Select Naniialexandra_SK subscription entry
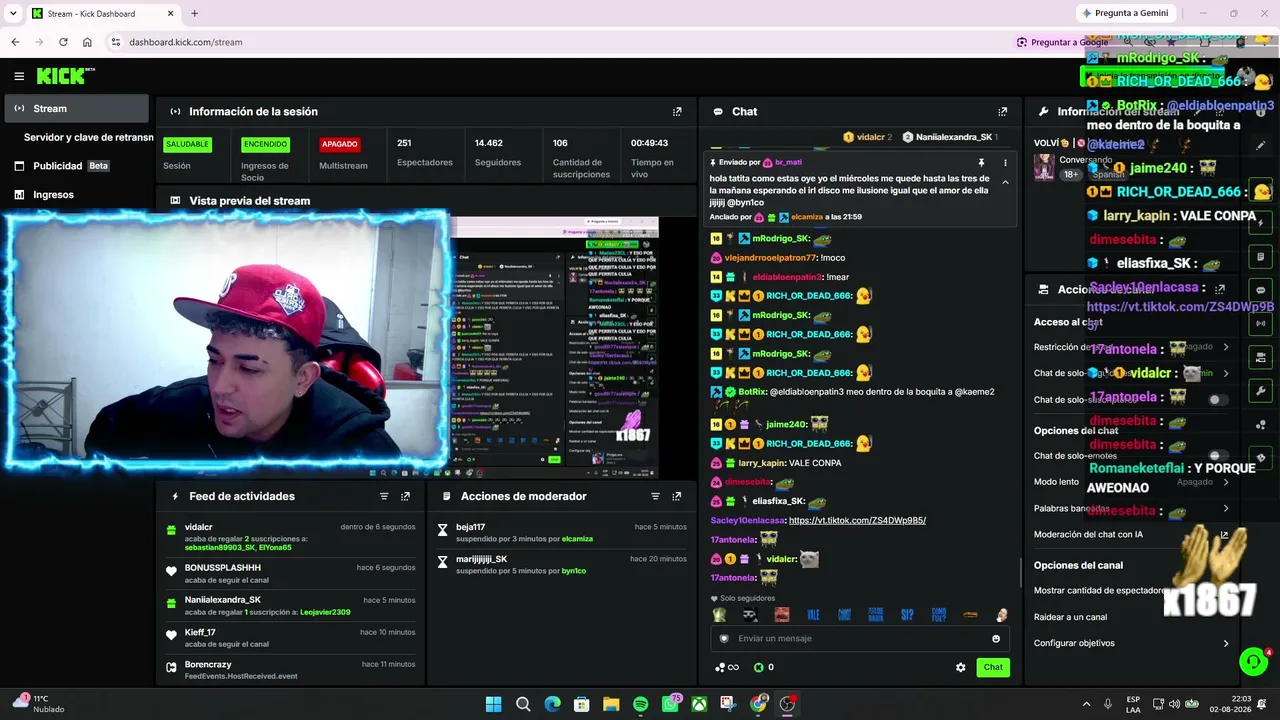This screenshot has height=720, width=1280. pos(290,605)
